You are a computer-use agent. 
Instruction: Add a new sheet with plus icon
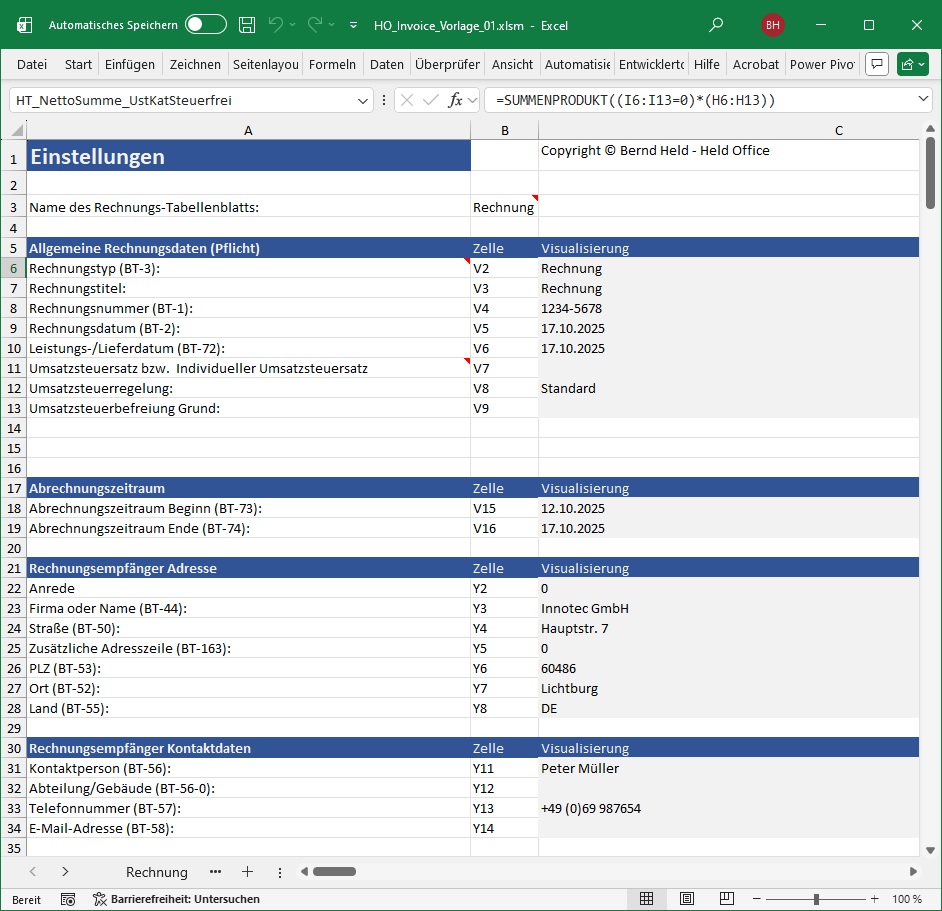(248, 872)
